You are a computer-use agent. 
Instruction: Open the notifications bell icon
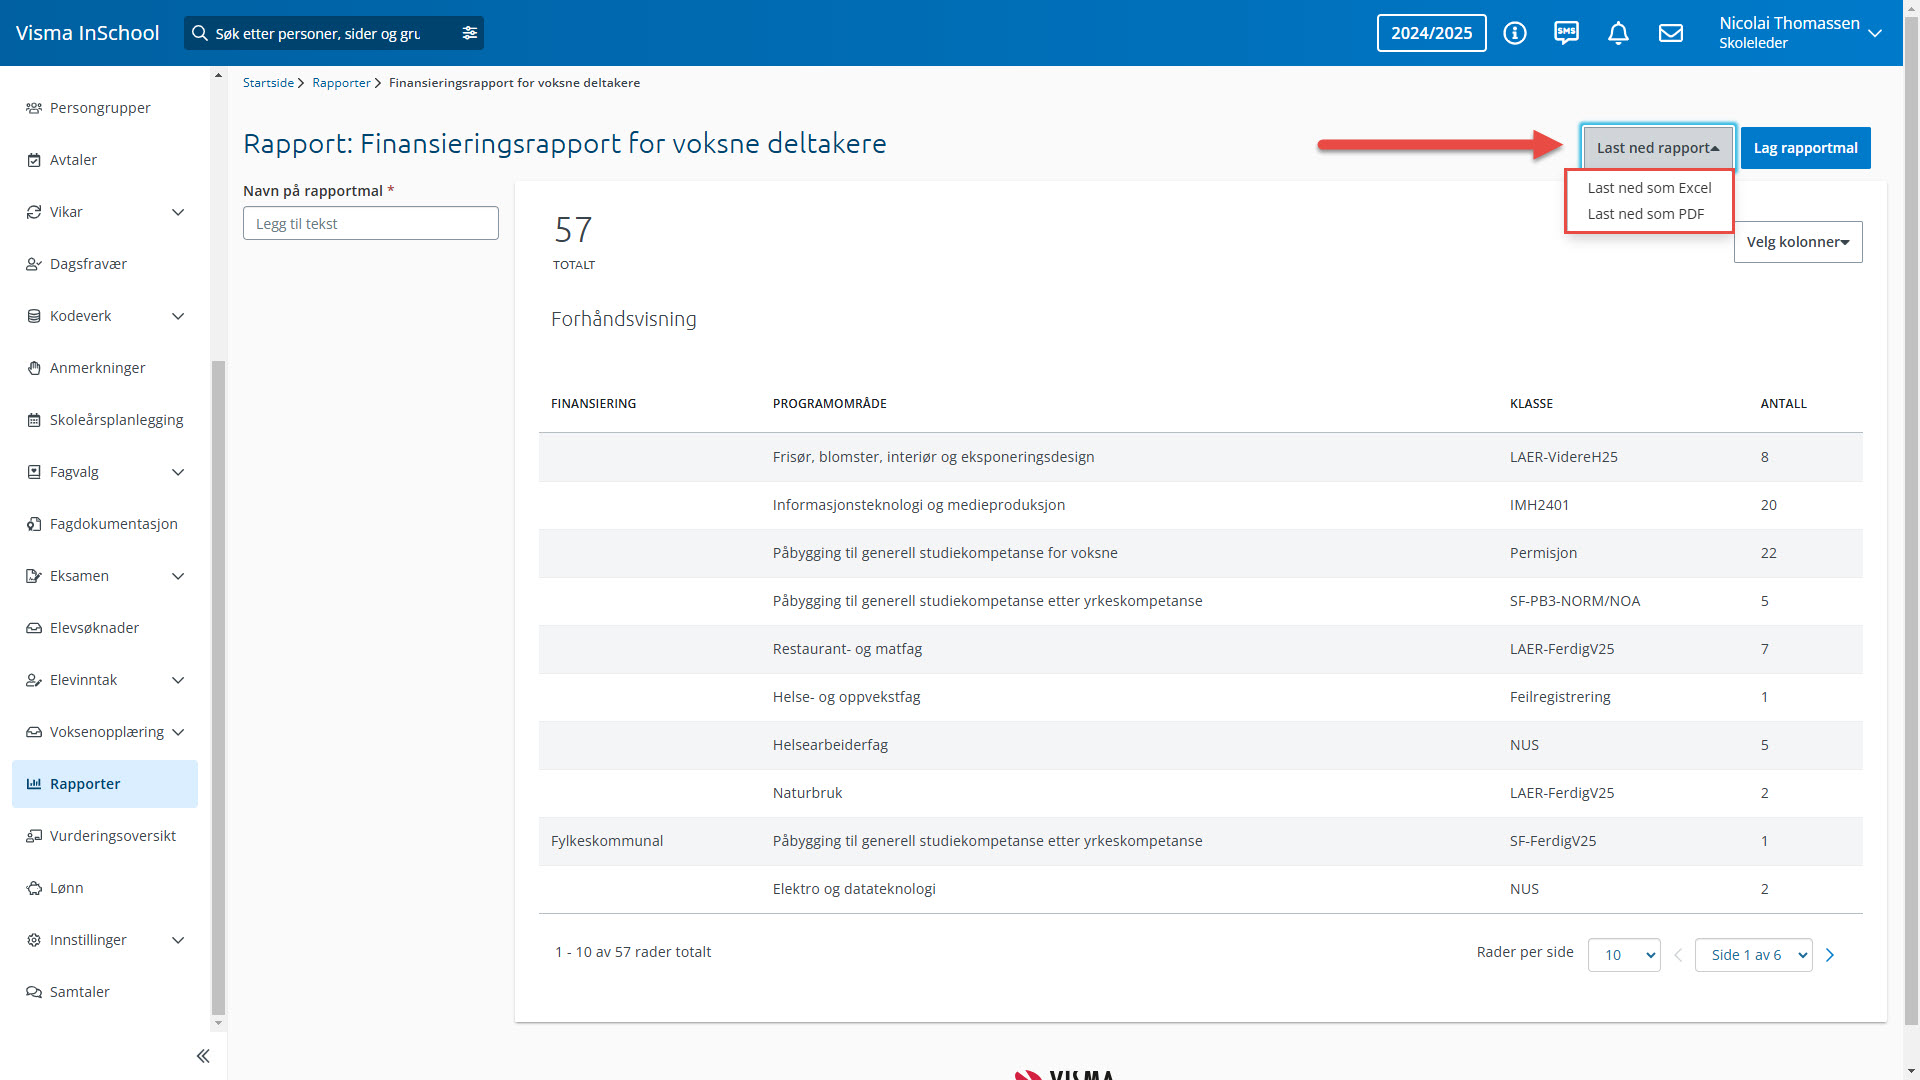pos(1618,33)
